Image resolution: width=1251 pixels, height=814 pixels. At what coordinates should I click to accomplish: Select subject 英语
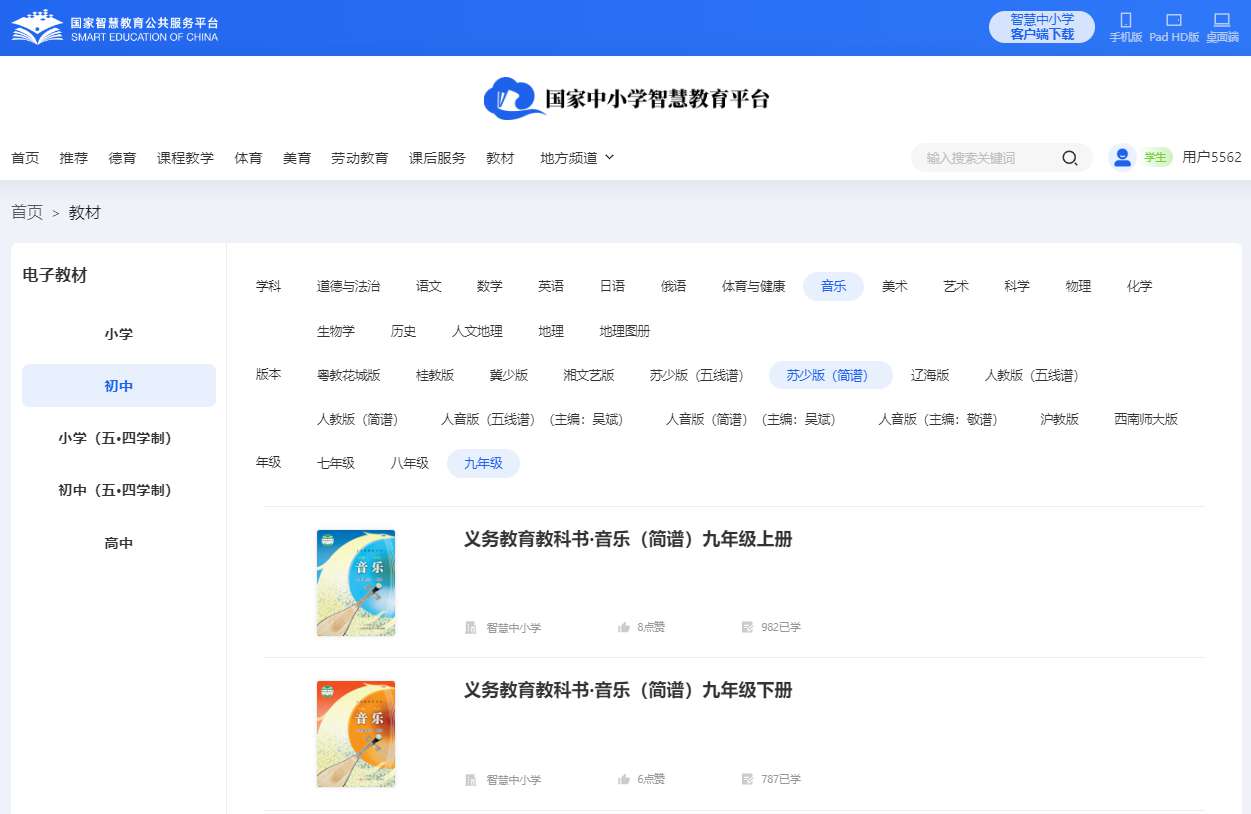click(551, 286)
